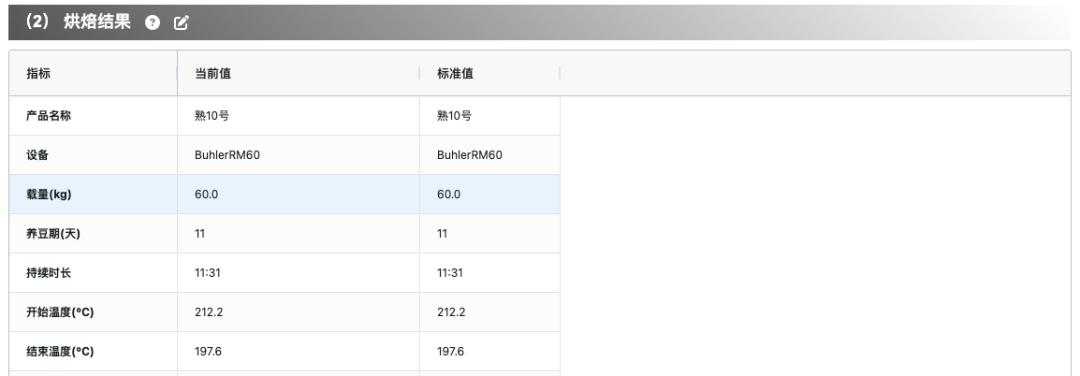Click 197.6 in 当前值 column
Screen dimensions: 1080x376
(x=209, y=351)
